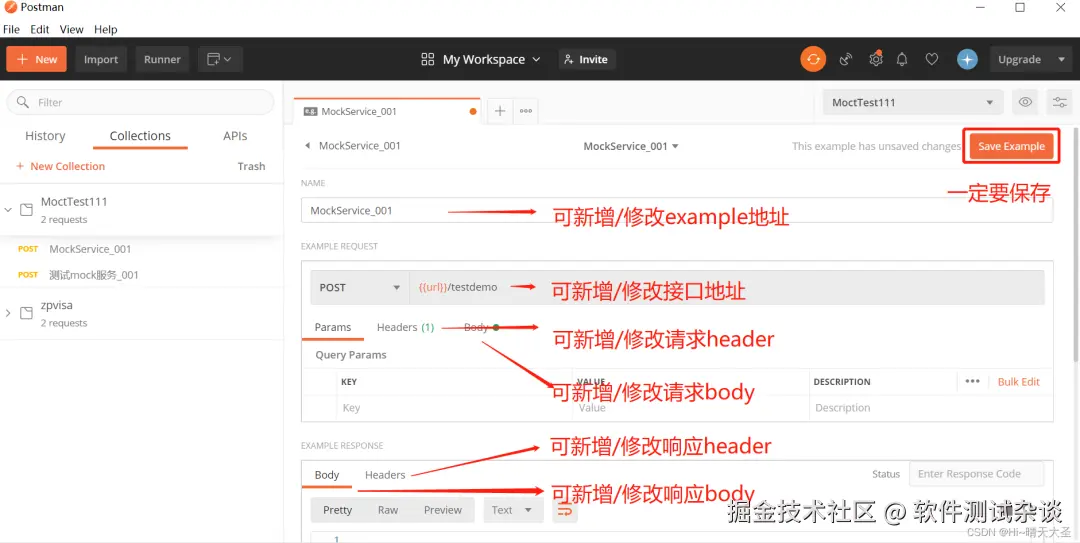Click the Enter Response Code field
Screen dimensions: 1080x543
click(977, 474)
